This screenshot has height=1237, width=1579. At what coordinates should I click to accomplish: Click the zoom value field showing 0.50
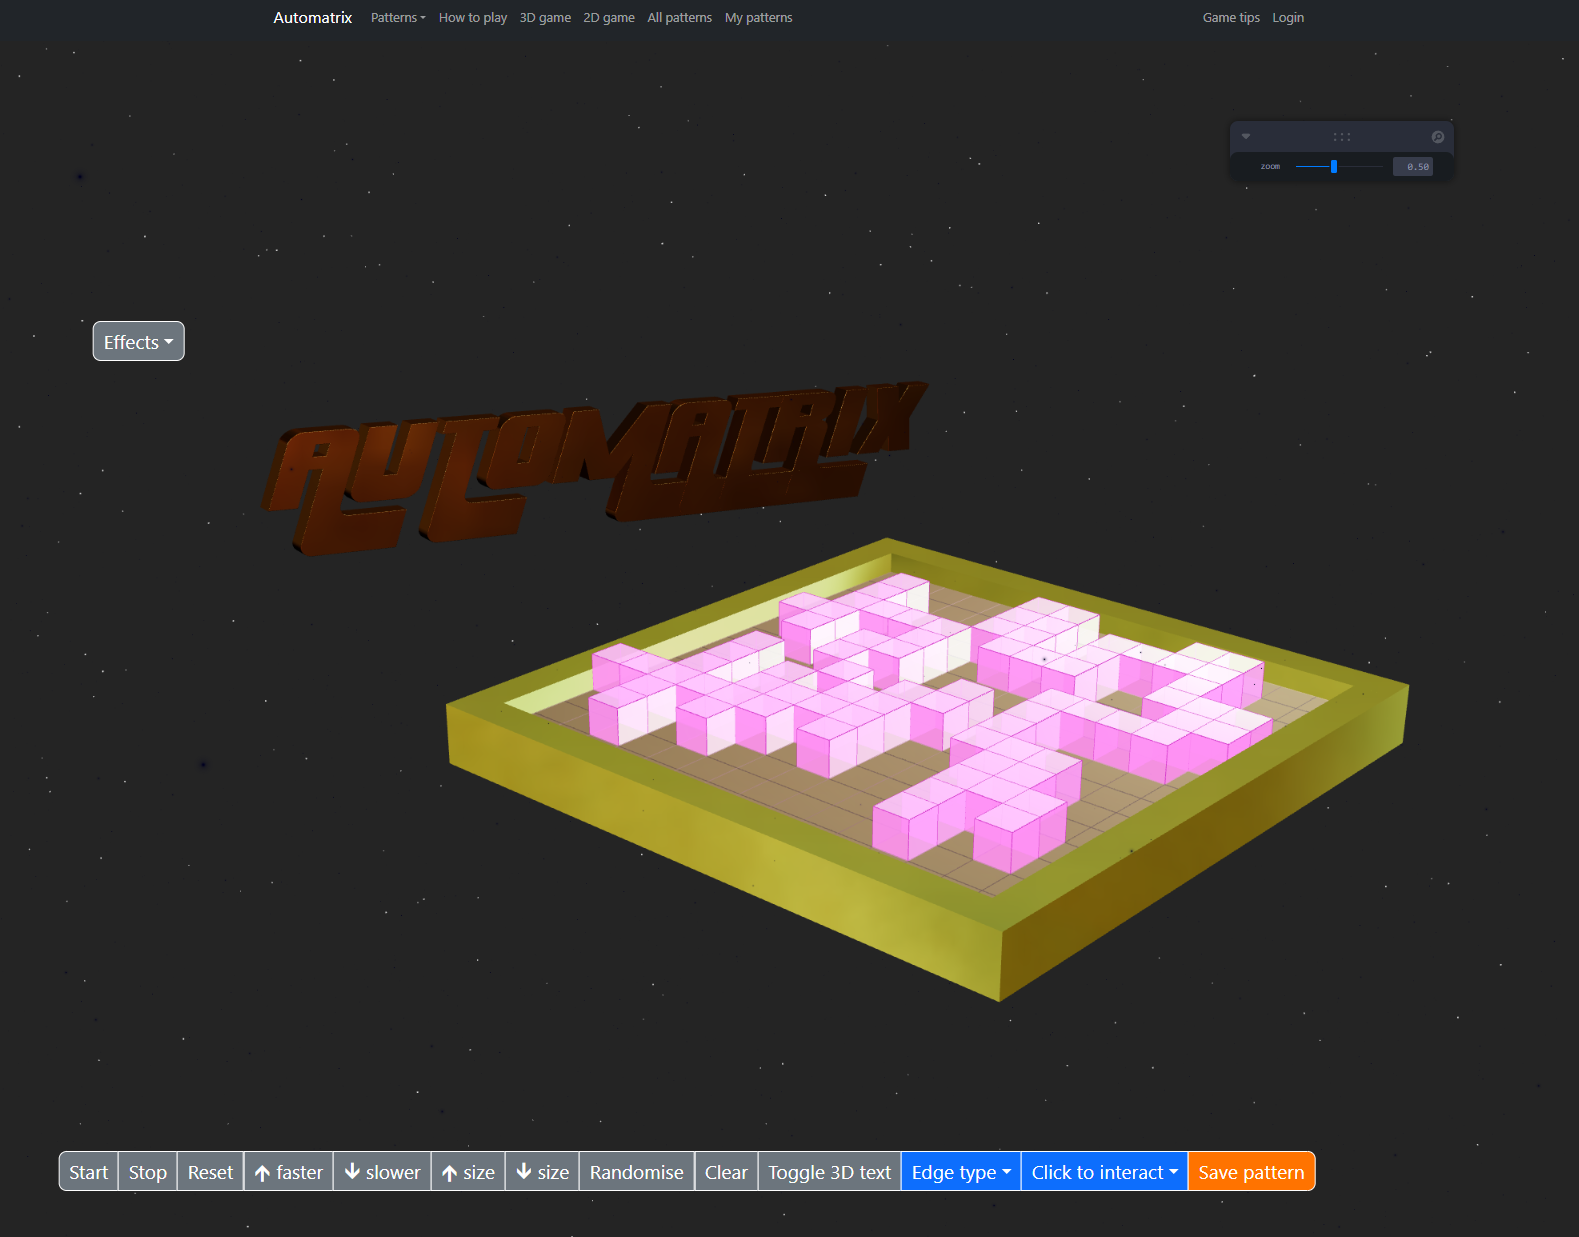click(1413, 167)
